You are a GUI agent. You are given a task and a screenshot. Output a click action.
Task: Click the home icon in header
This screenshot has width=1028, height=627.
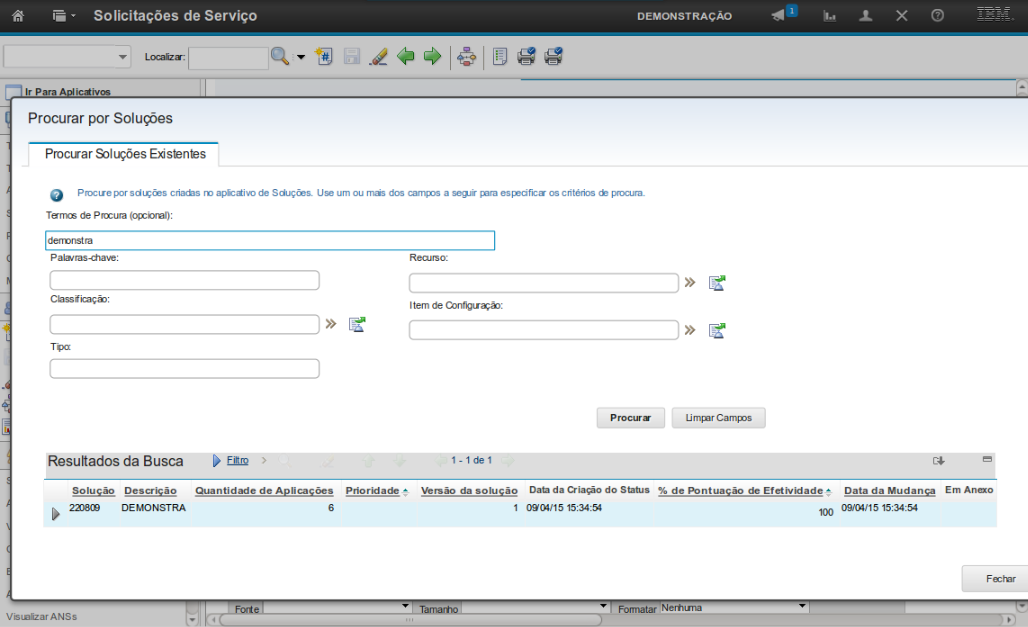(x=18, y=16)
